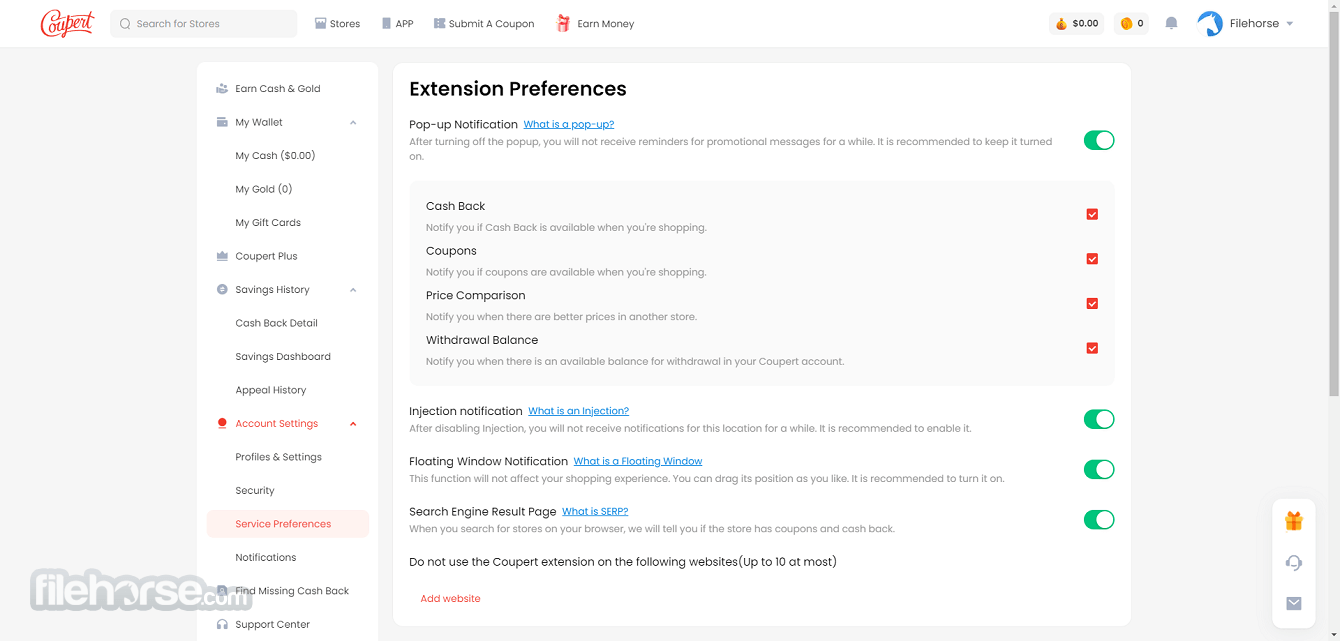Click the 'What is a pop-up?' link

(x=569, y=125)
